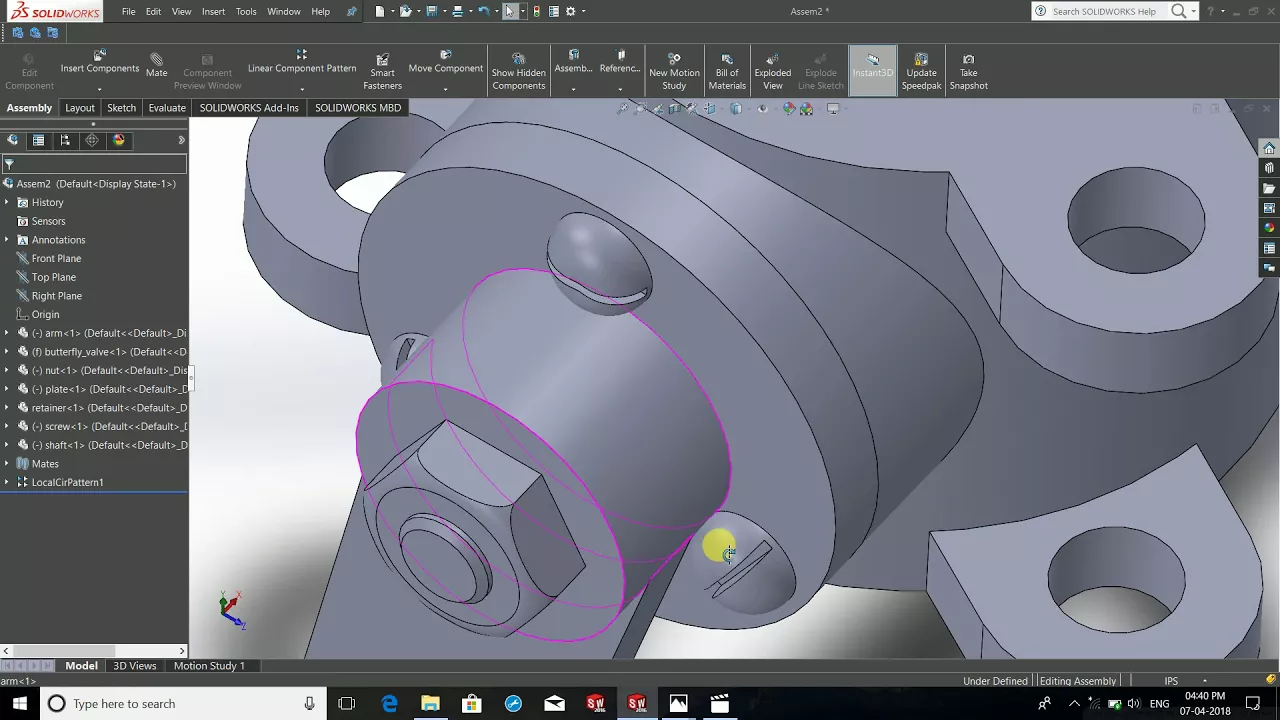Open the Options gear icon
Screen dimensions: 1280x720
coord(571,11)
